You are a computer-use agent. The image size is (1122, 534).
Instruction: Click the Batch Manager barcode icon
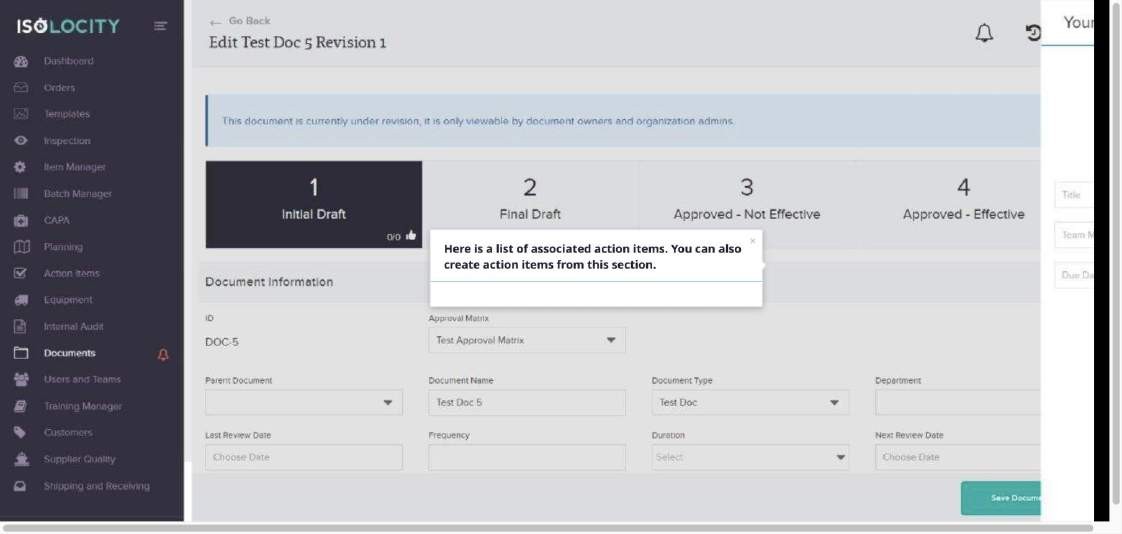tap(21, 194)
